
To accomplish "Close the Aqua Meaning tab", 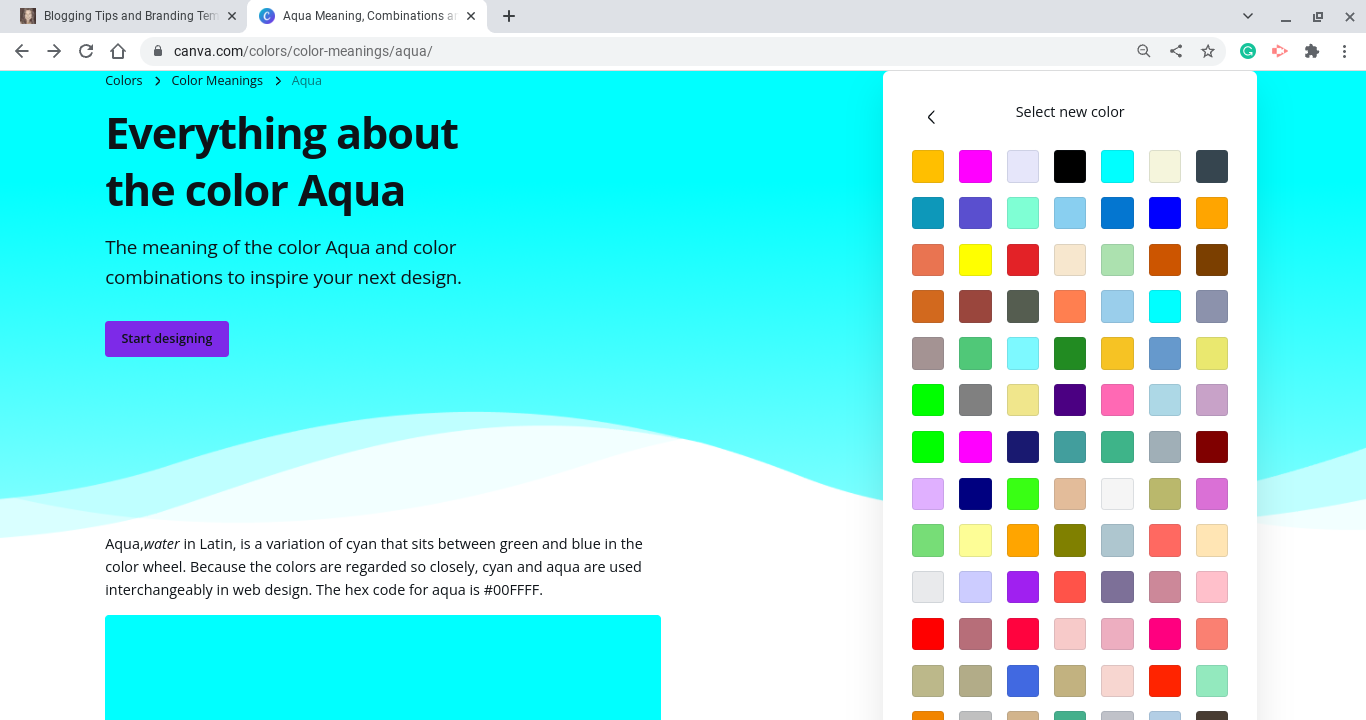I will [472, 16].
